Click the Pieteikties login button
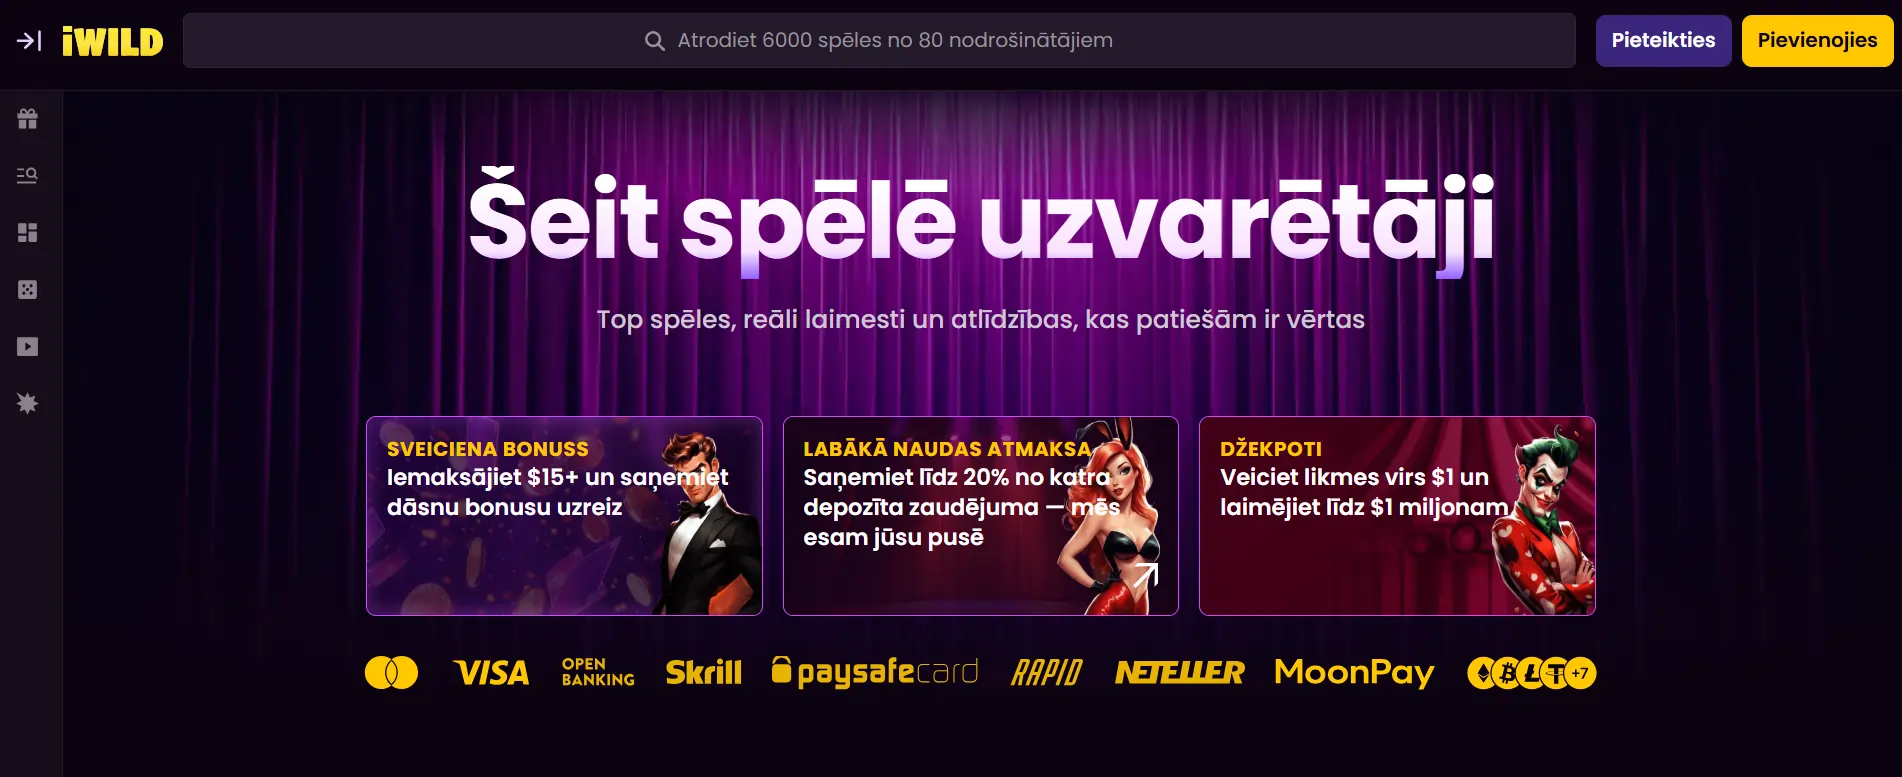Image resolution: width=1902 pixels, height=777 pixels. pos(1663,41)
